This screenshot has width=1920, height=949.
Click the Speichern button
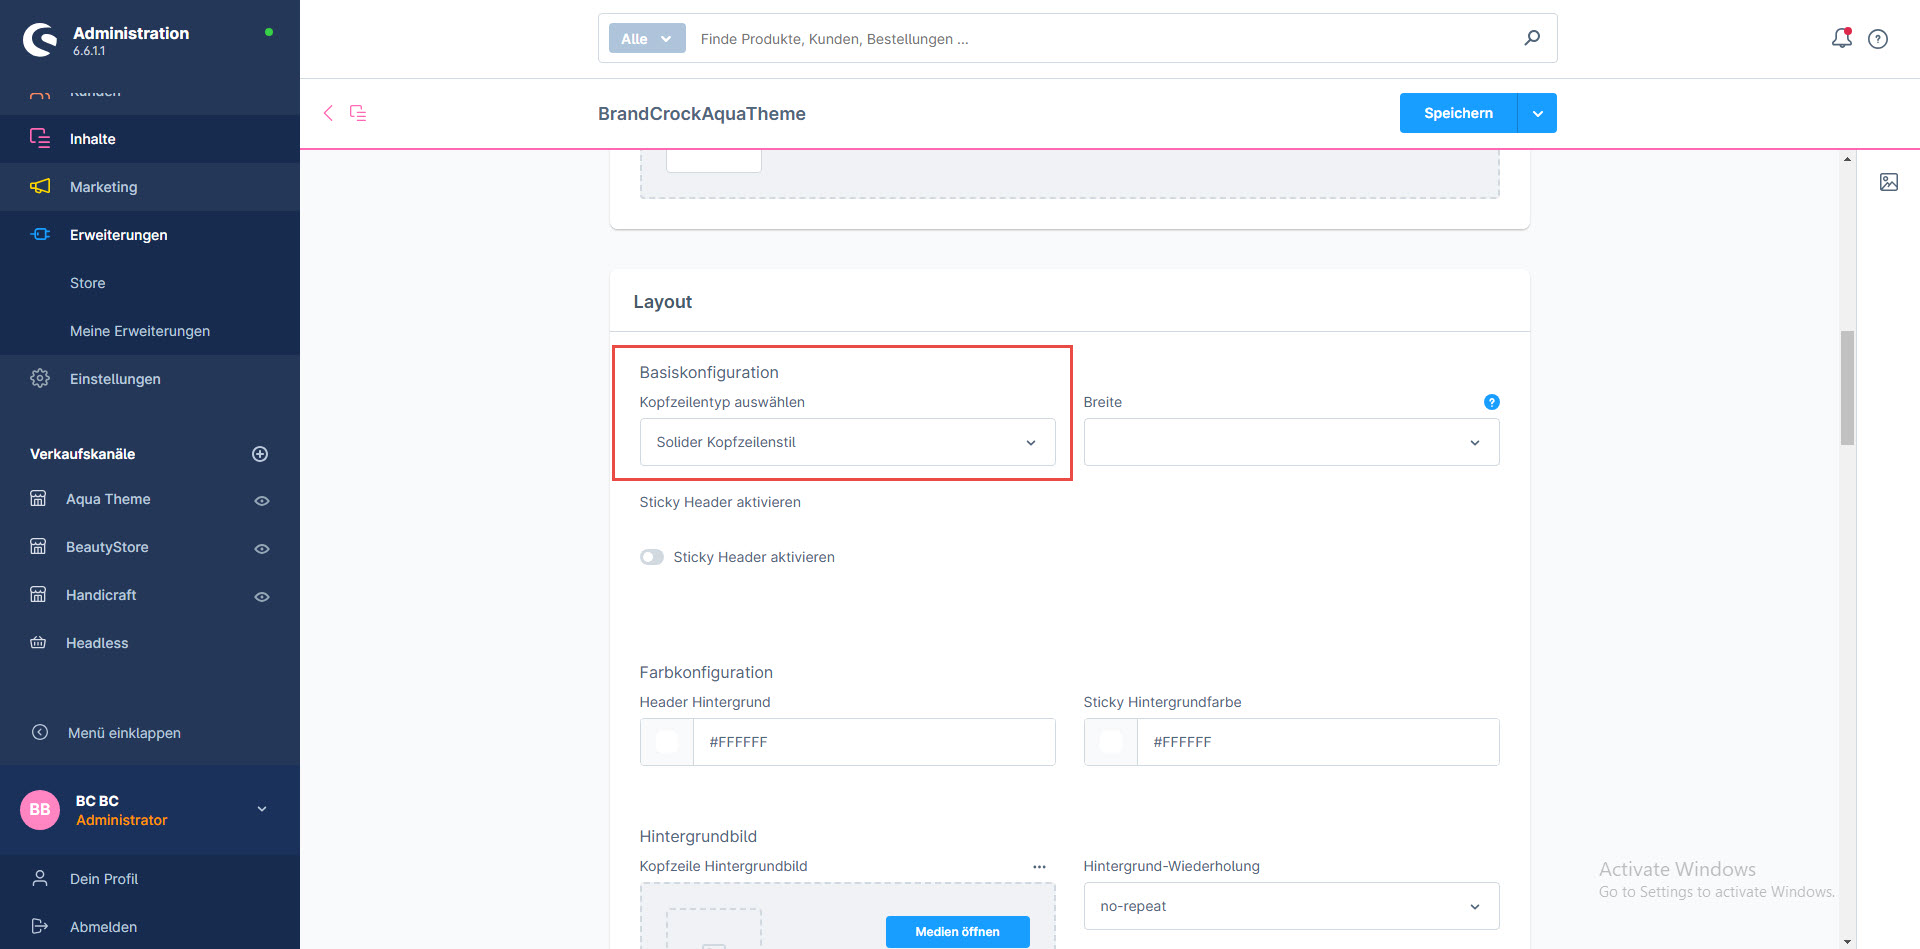point(1458,113)
